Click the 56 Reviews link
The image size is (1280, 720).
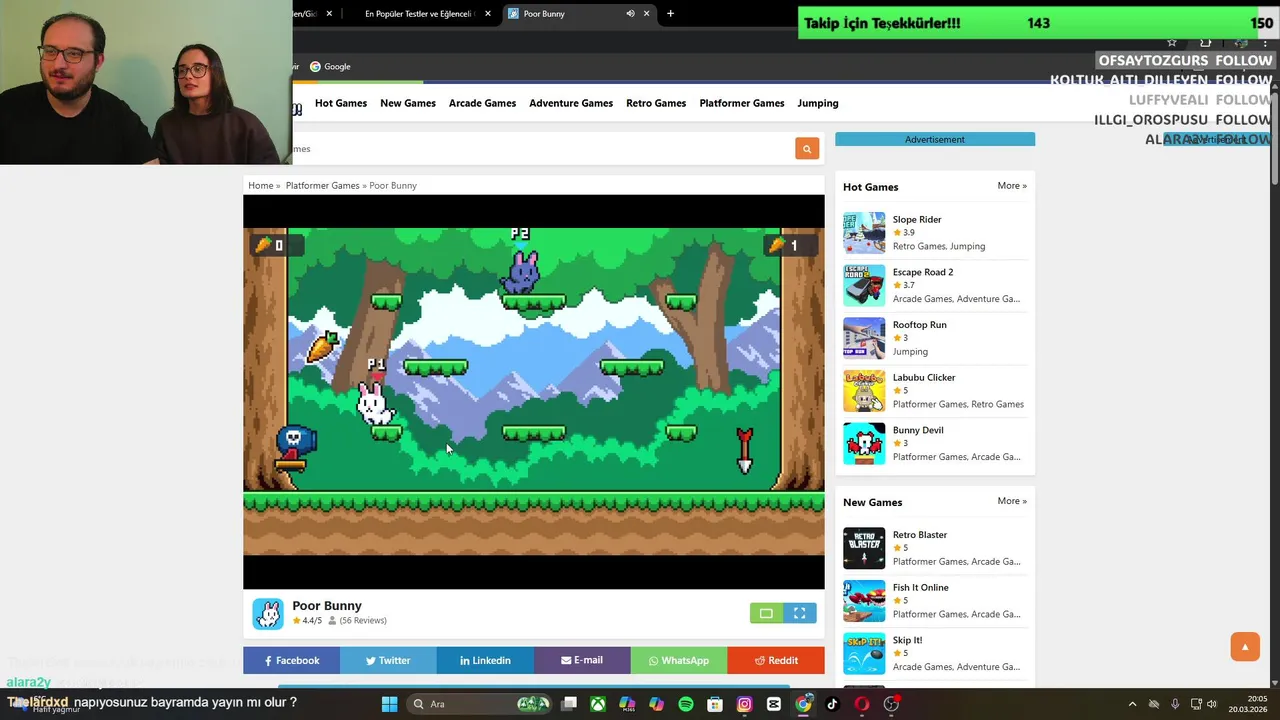click(x=363, y=621)
